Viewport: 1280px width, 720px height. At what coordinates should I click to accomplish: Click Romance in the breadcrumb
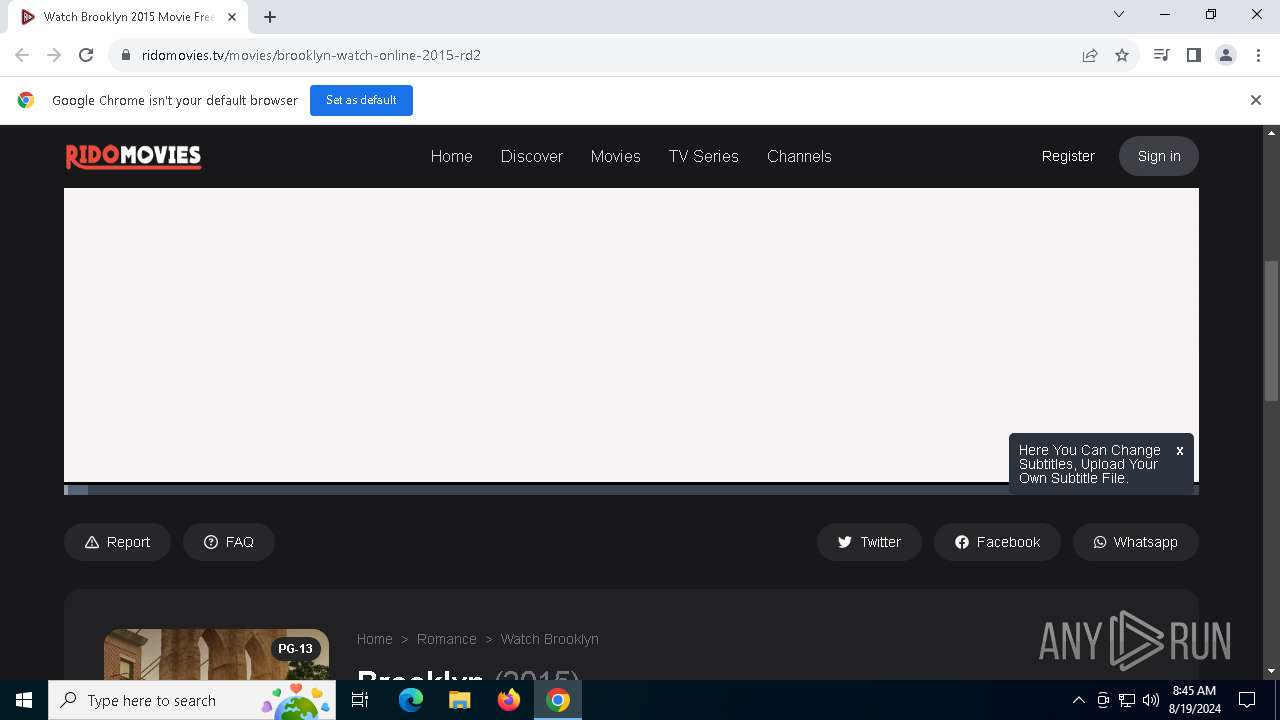pyautogui.click(x=446, y=639)
